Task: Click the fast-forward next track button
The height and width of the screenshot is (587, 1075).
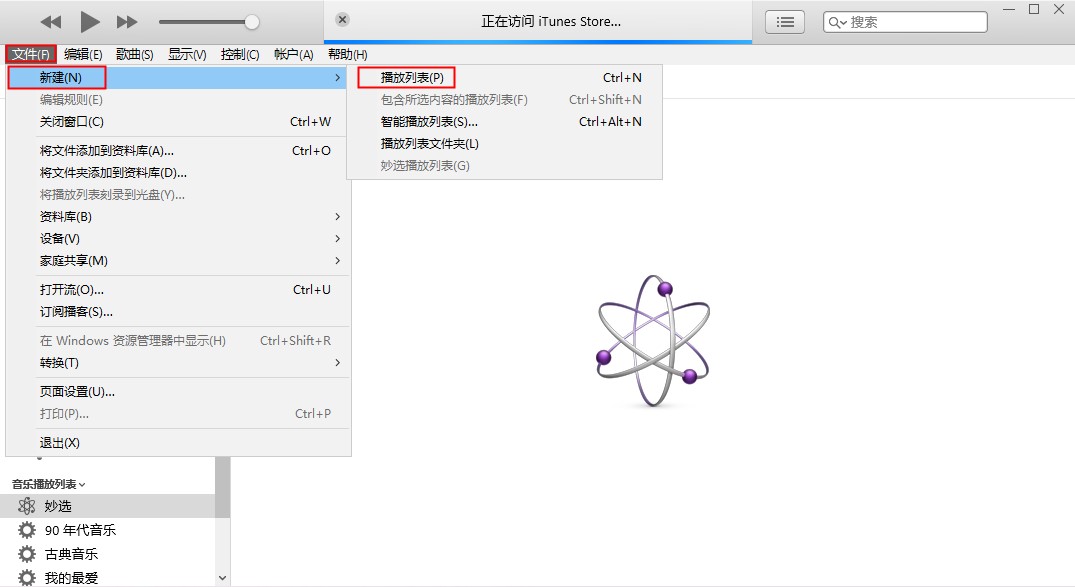Action: click(127, 22)
